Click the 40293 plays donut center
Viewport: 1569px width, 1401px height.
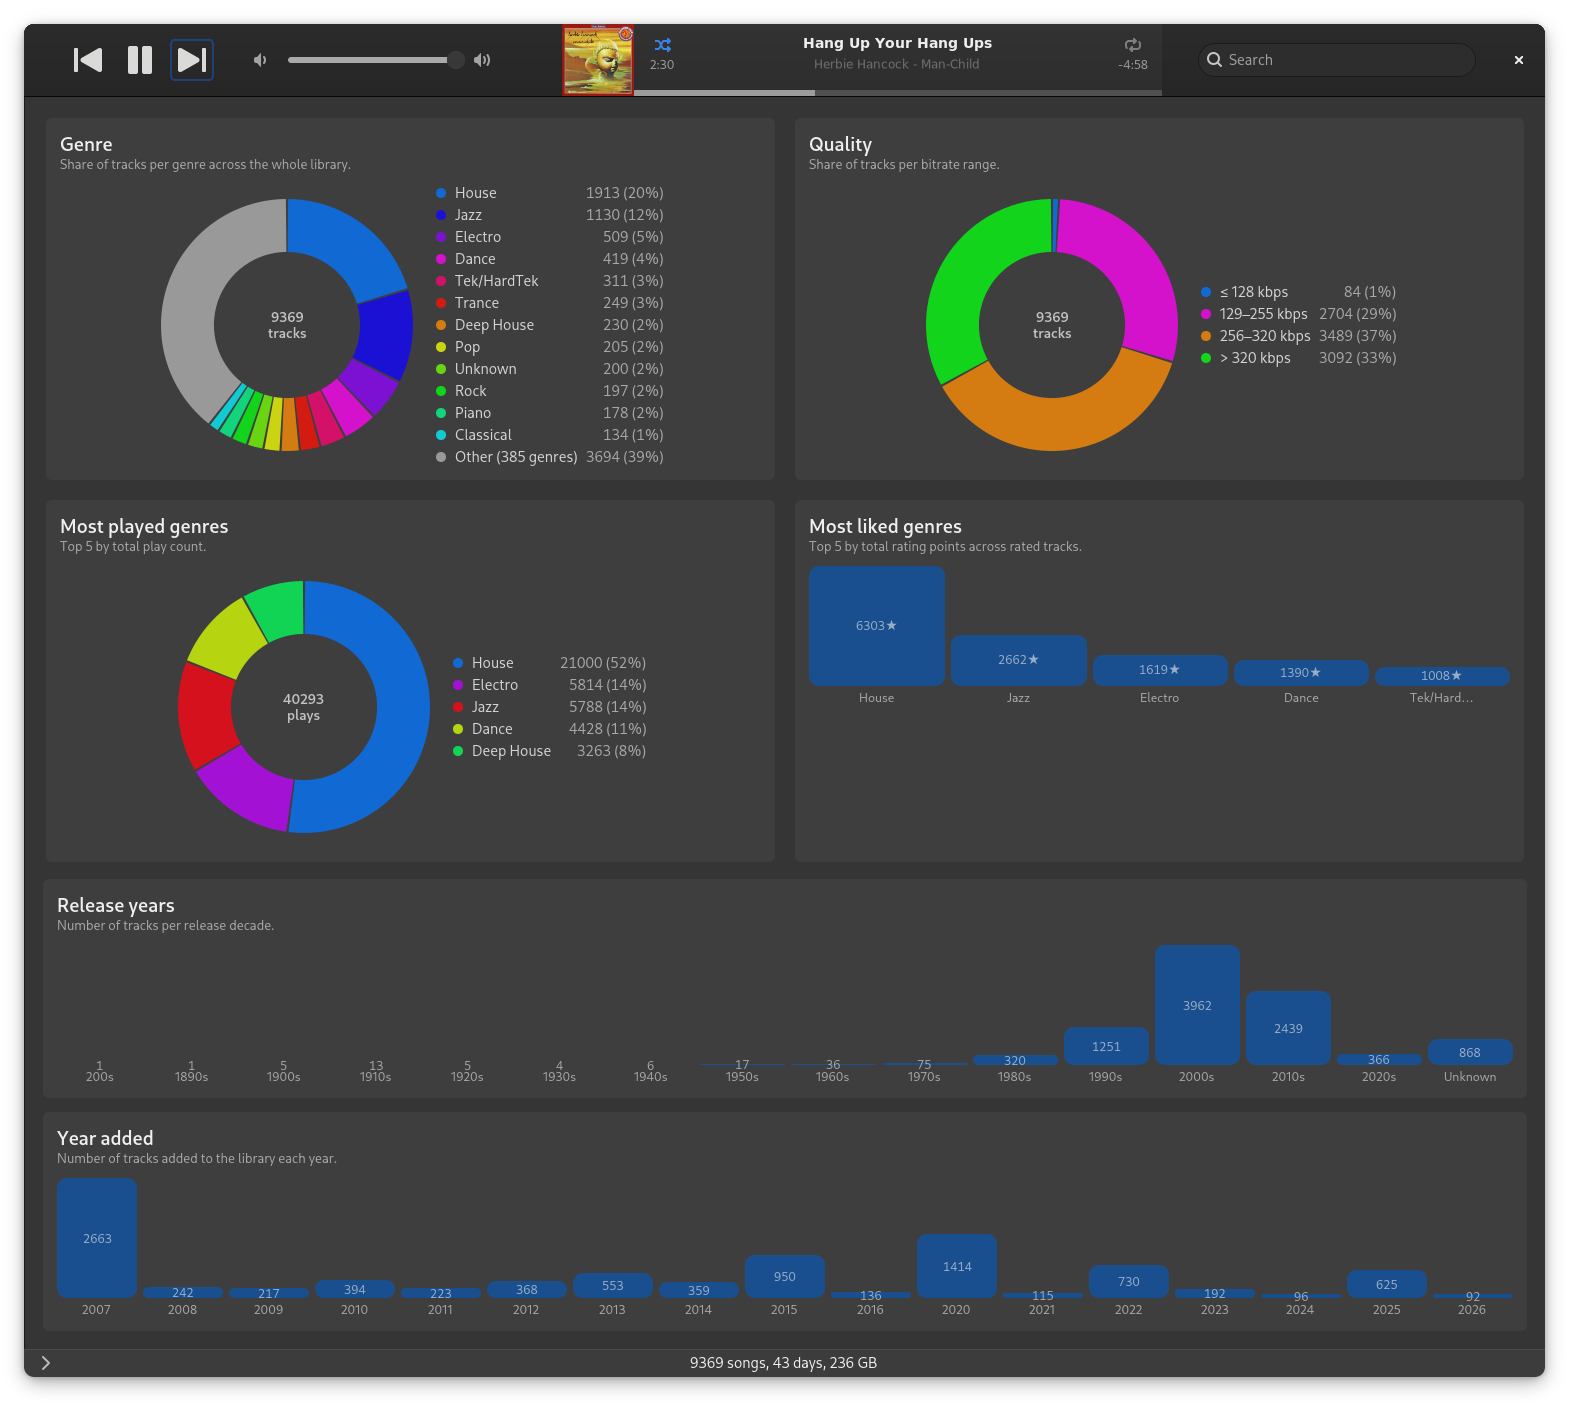pos(303,707)
